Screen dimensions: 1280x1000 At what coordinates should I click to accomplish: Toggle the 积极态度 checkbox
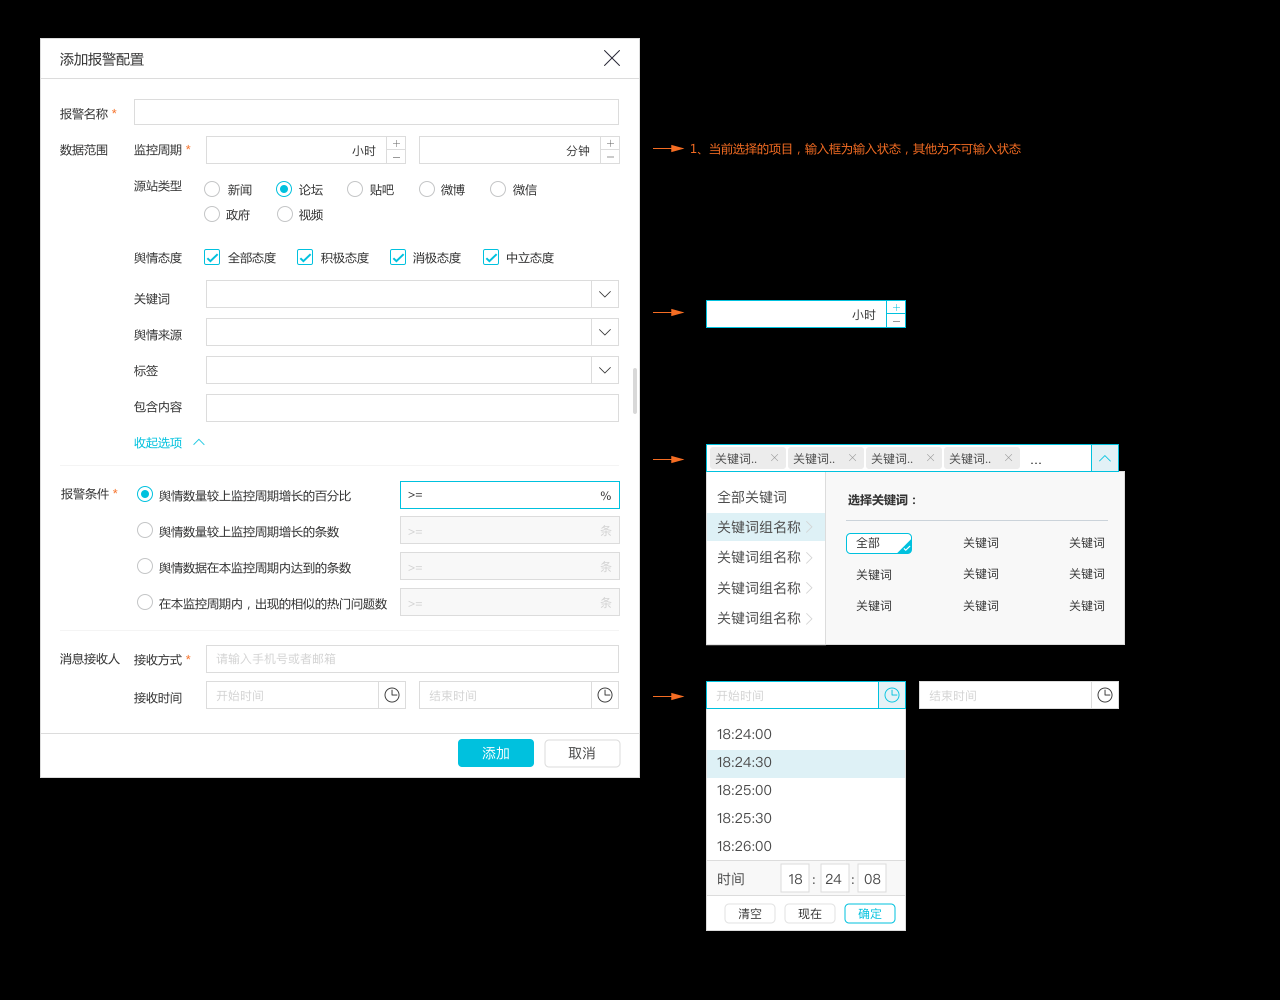[x=305, y=257]
